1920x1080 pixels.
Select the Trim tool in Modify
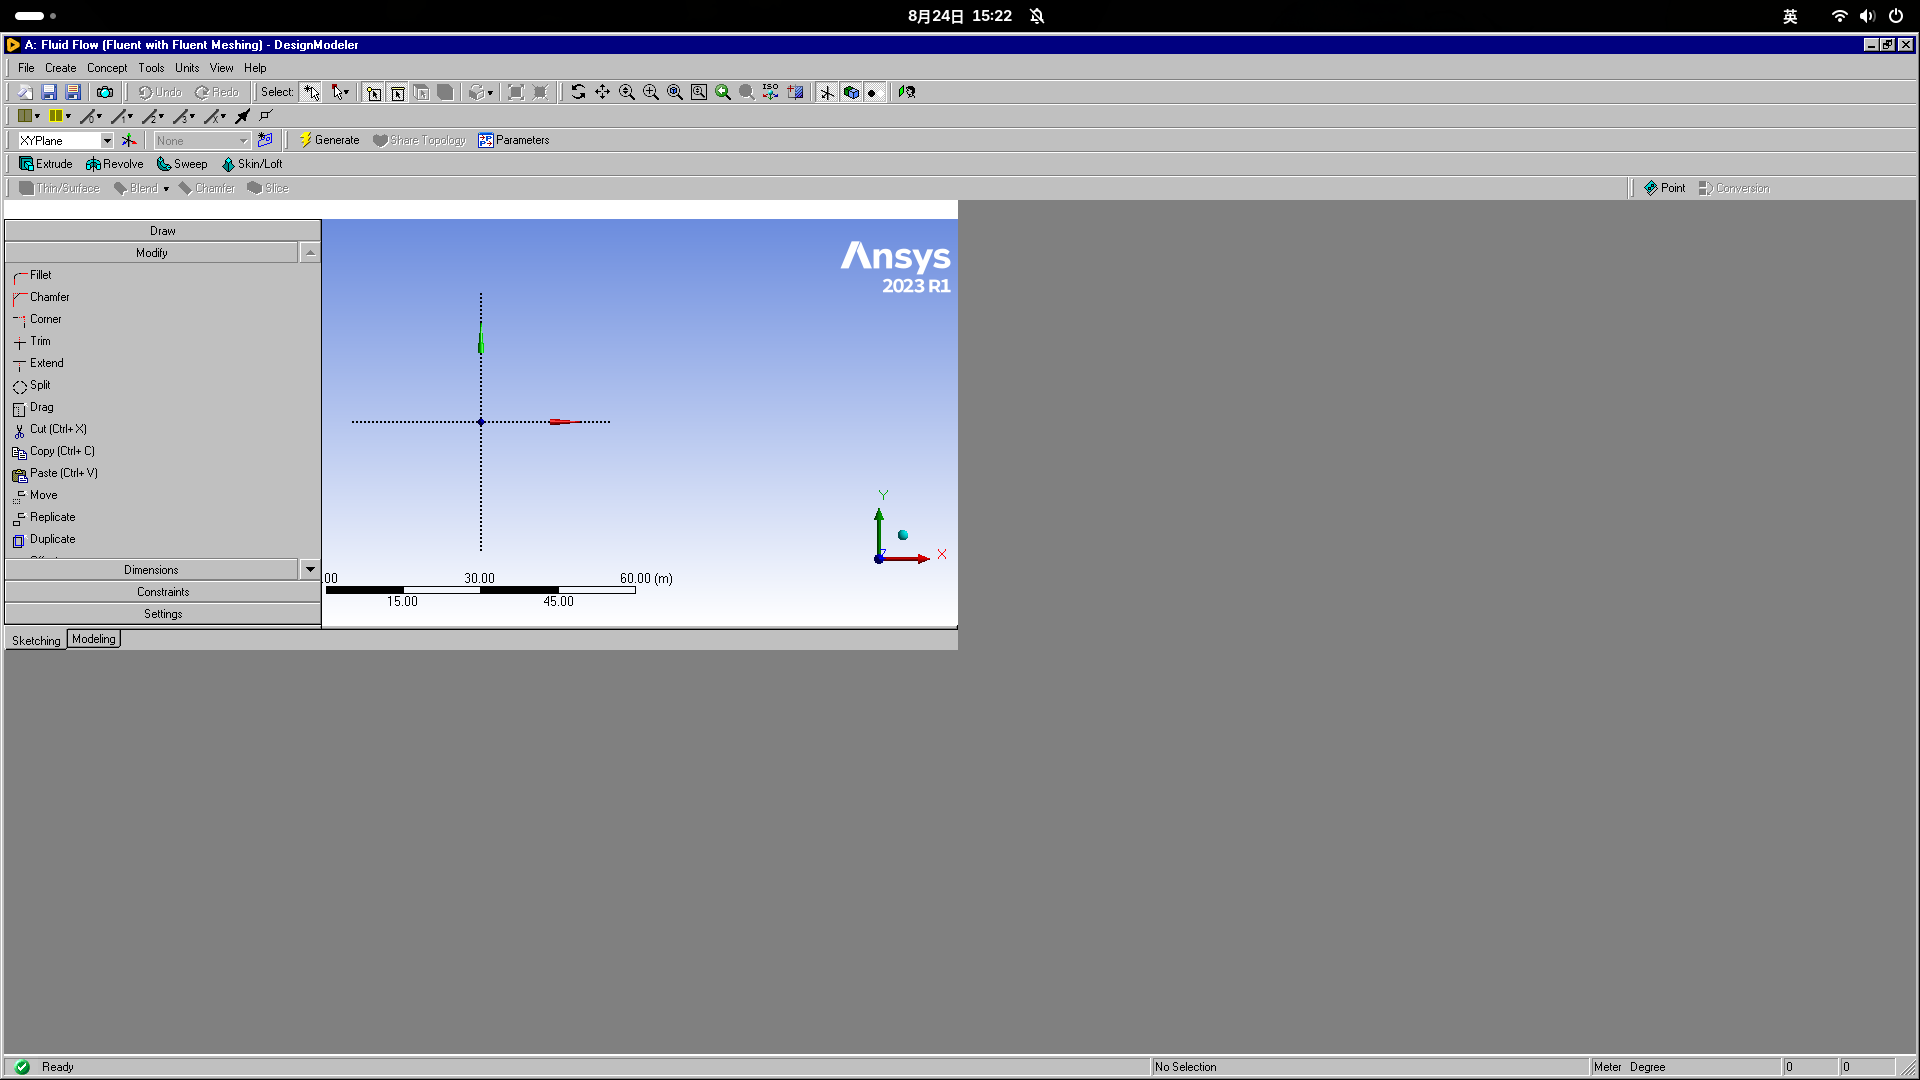point(40,342)
